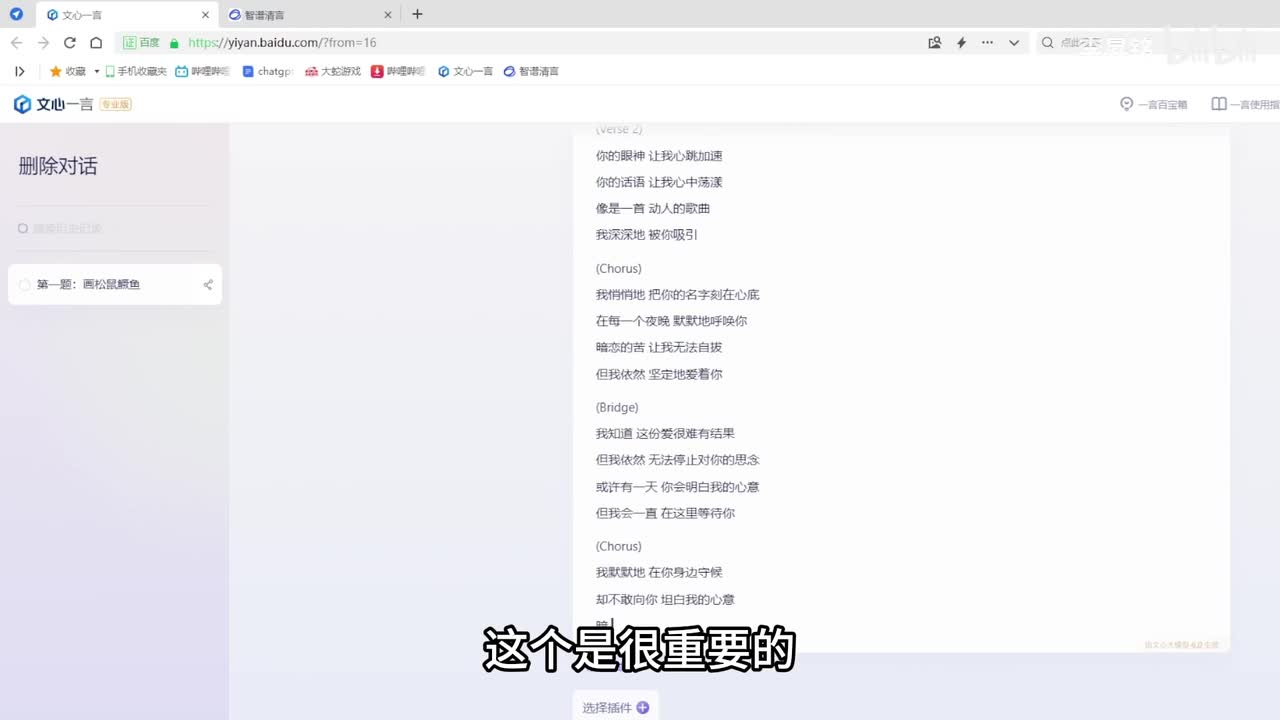Expand the 收藏 favorites dropdown arrow
The height and width of the screenshot is (720, 1280).
tap(97, 72)
